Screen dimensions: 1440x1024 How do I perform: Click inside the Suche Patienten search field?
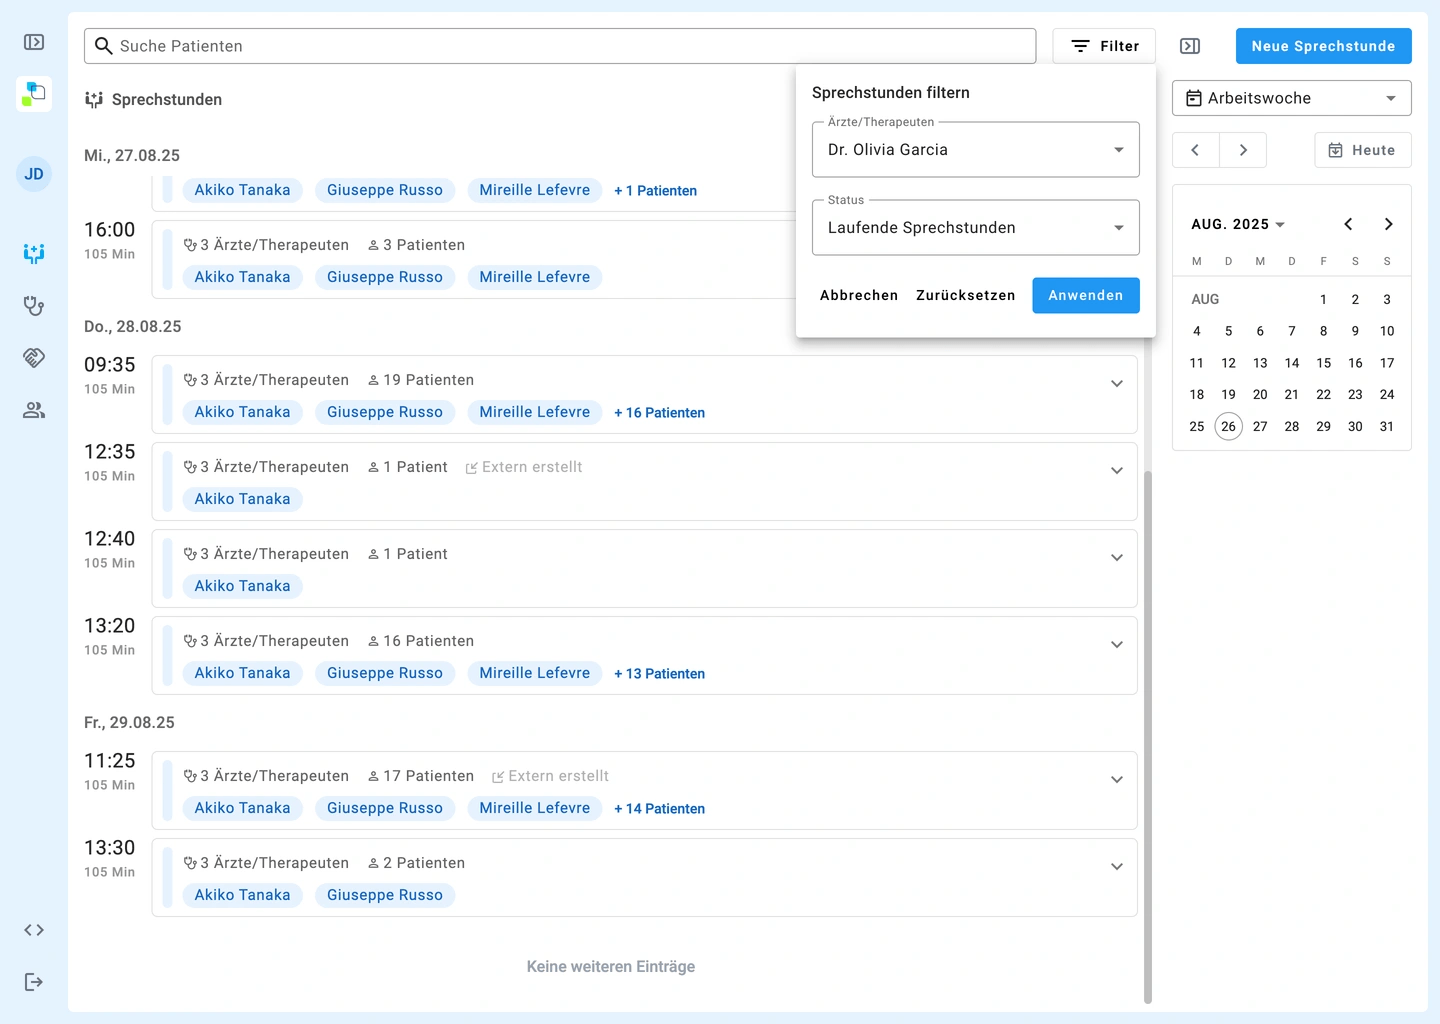coord(560,45)
